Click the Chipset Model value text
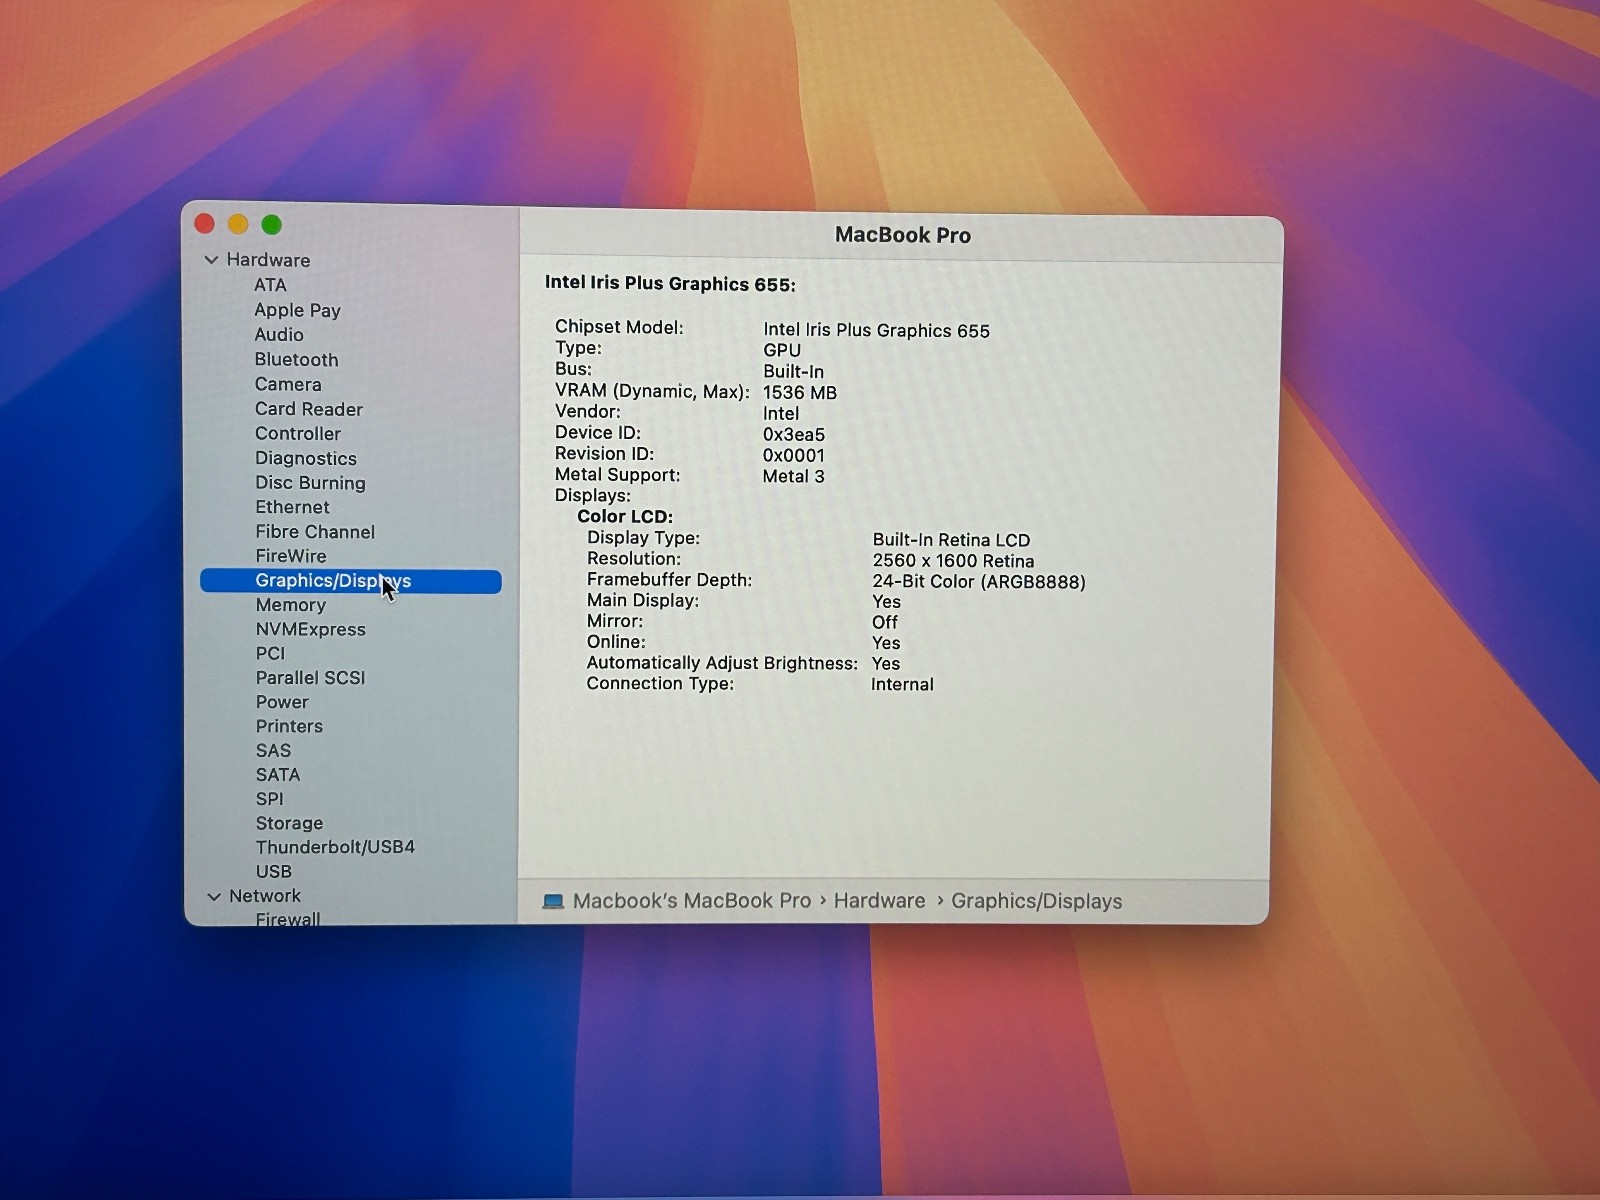 click(876, 331)
